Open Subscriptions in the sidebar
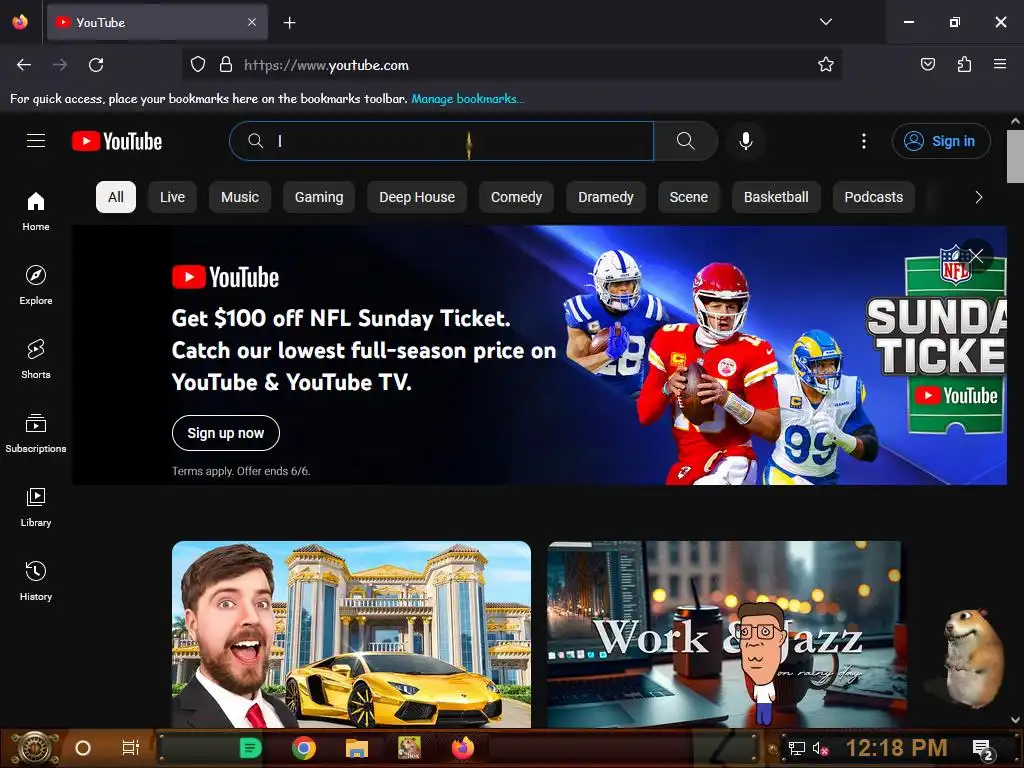This screenshot has width=1024, height=768. pos(36,433)
